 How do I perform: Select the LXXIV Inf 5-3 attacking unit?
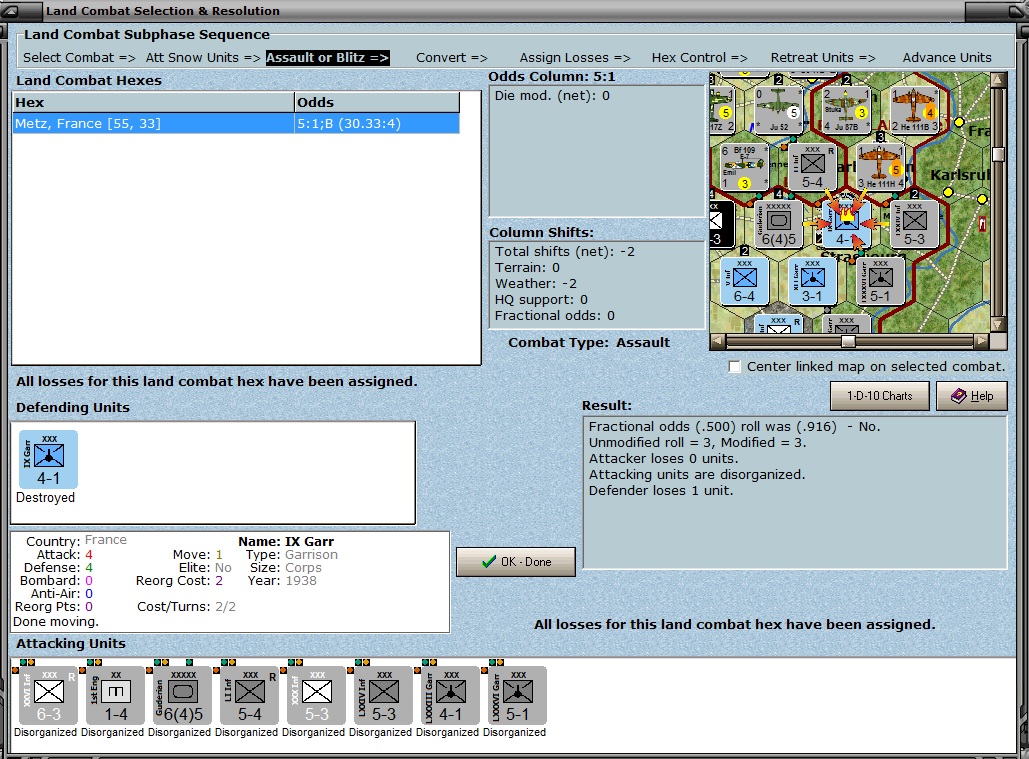click(381, 695)
